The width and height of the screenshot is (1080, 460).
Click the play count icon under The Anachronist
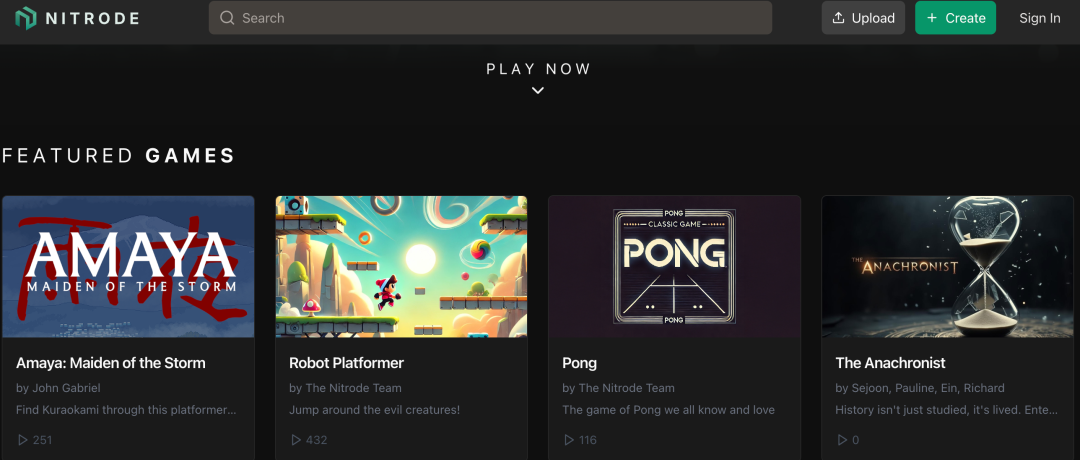click(842, 440)
